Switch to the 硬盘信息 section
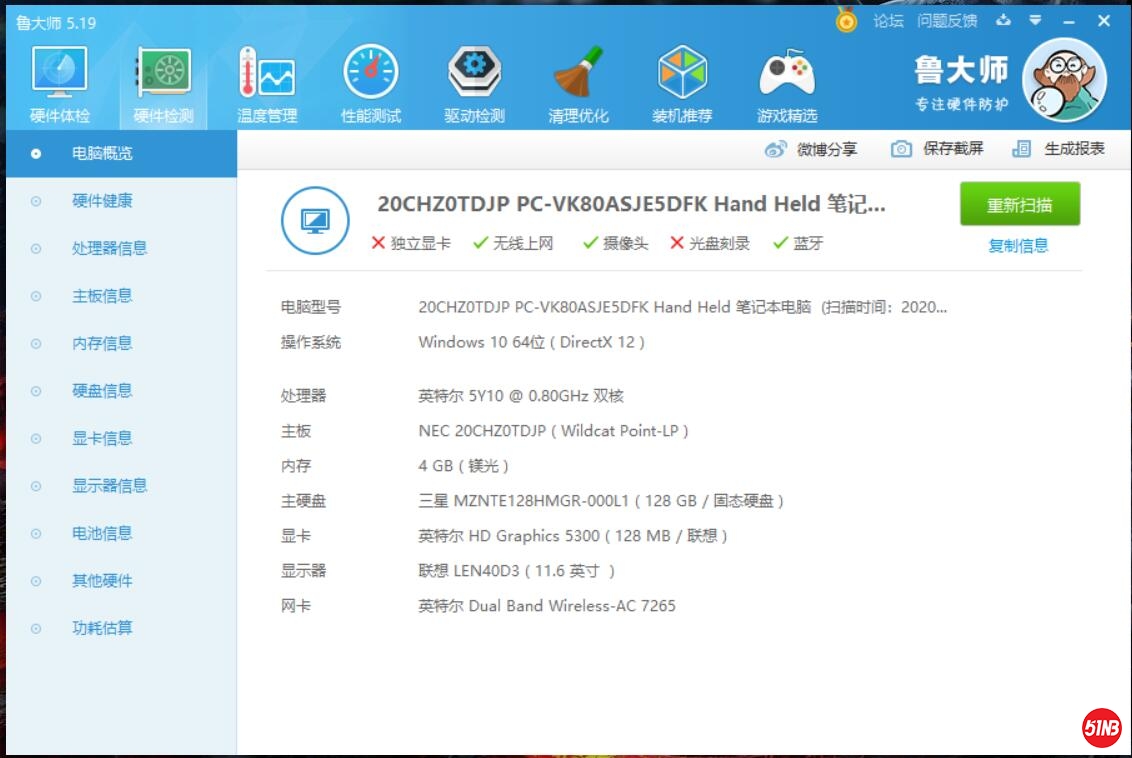 pos(102,391)
